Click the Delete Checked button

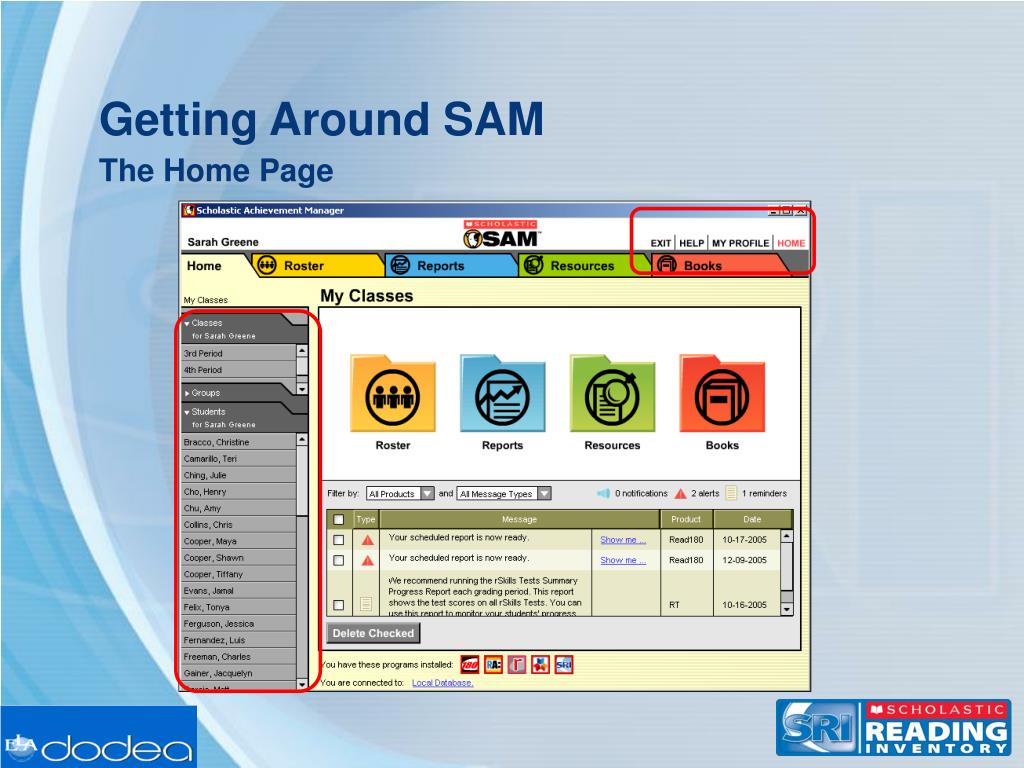coord(373,633)
